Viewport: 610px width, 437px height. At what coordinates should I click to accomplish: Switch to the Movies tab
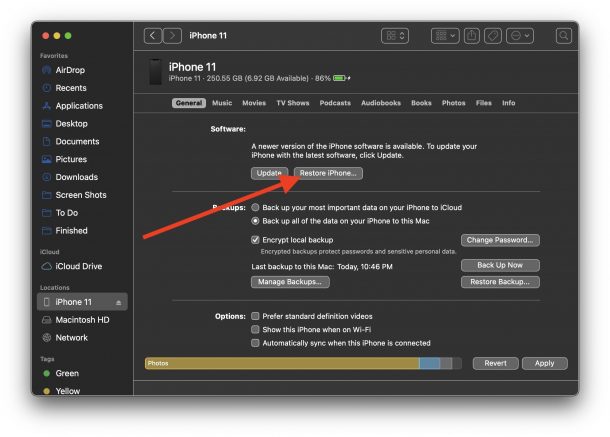pos(254,103)
